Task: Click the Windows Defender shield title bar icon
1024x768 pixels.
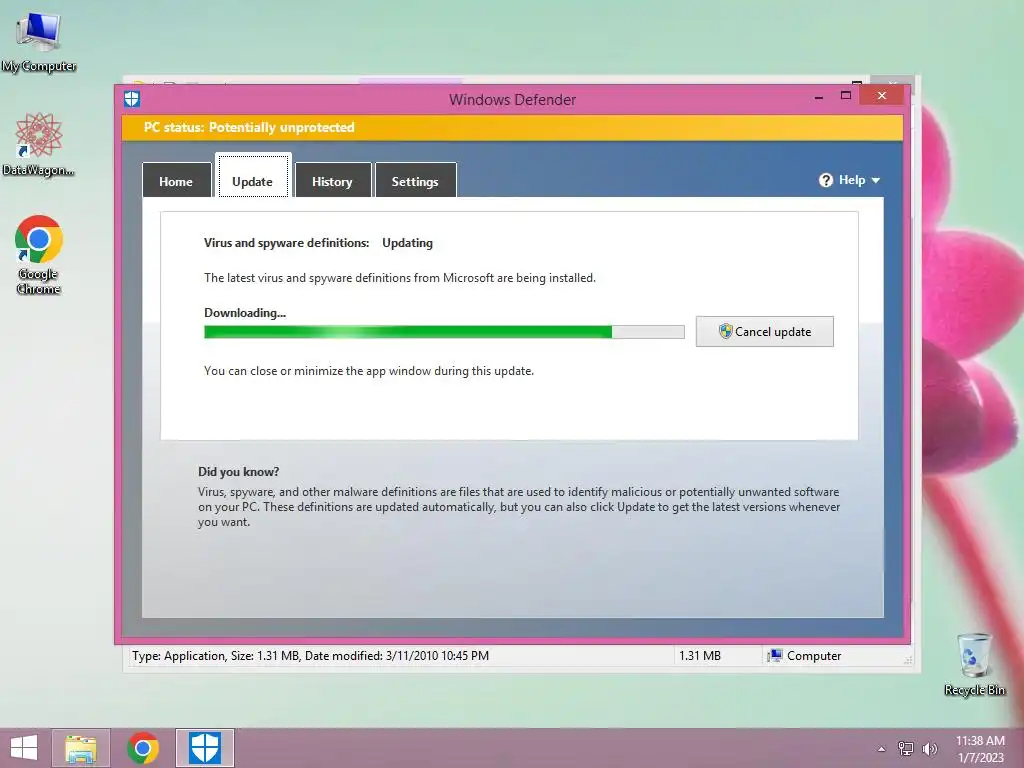Action: pos(132,99)
